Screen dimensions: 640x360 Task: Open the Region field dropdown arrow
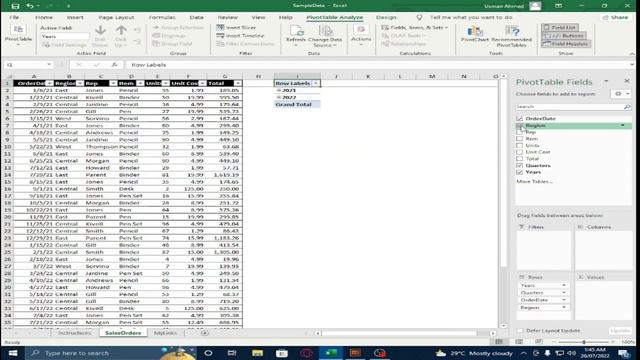coord(623,126)
